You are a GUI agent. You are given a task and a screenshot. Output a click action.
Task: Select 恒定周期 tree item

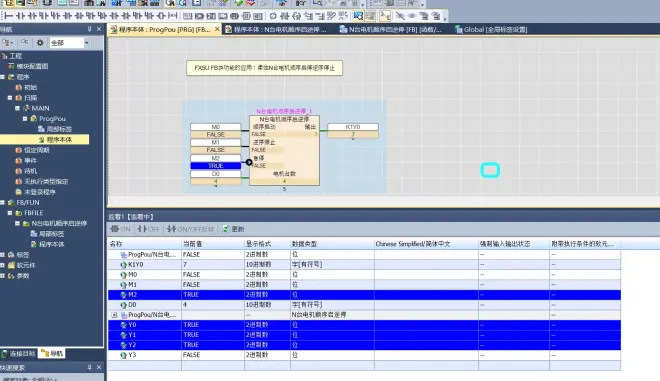coord(36,150)
